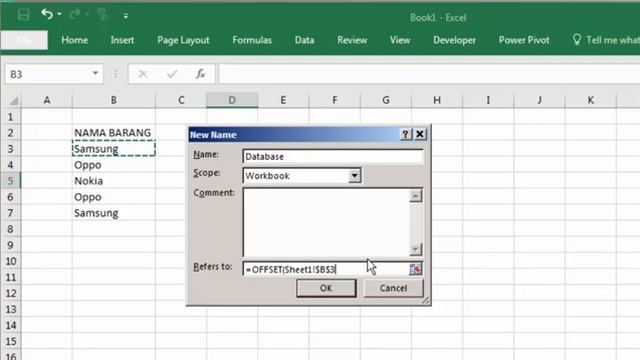Select row 2 header
The image size is (640, 360).
[11, 133]
